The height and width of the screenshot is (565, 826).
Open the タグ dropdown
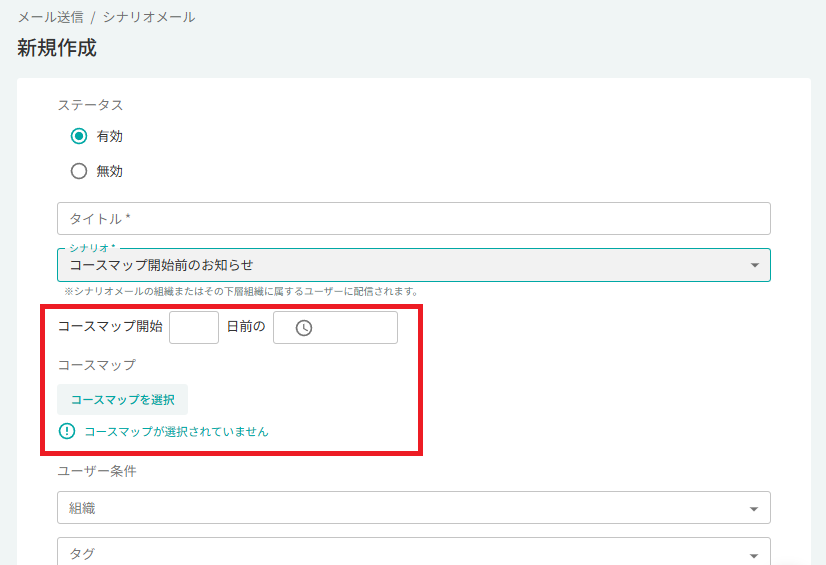click(414, 551)
